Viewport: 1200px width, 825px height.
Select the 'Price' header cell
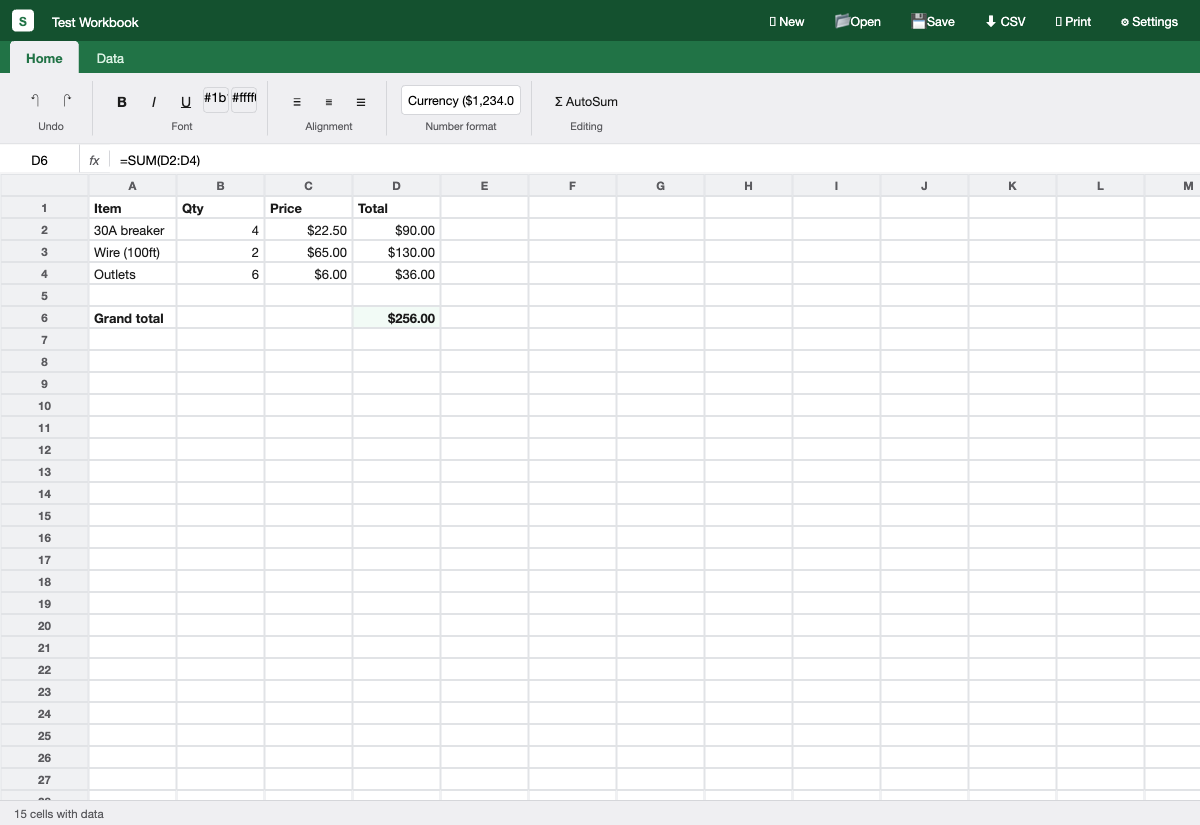point(308,208)
